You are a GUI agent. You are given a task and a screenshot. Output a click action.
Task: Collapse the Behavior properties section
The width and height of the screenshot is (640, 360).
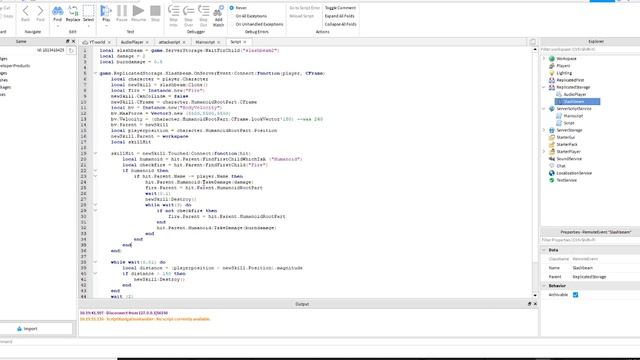click(544, 286)
